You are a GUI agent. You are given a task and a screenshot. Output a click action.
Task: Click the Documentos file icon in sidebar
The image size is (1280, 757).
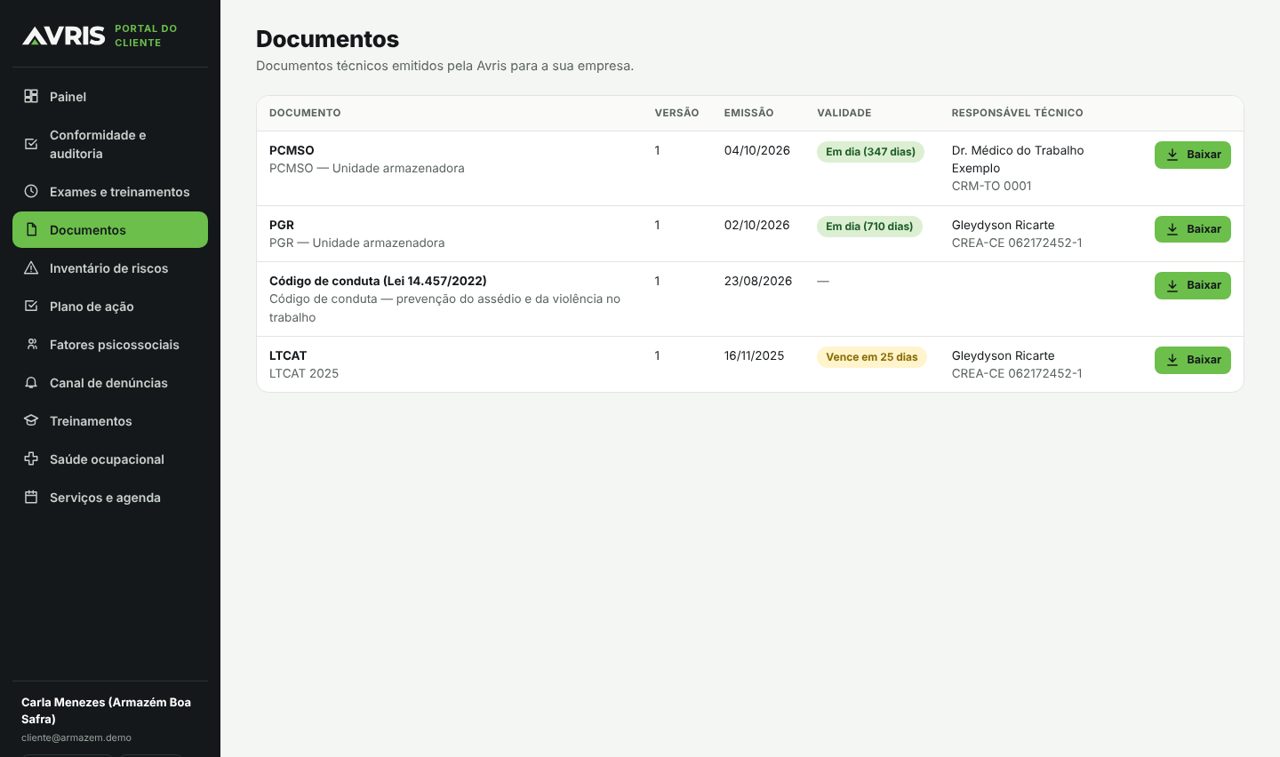(31, 230)
